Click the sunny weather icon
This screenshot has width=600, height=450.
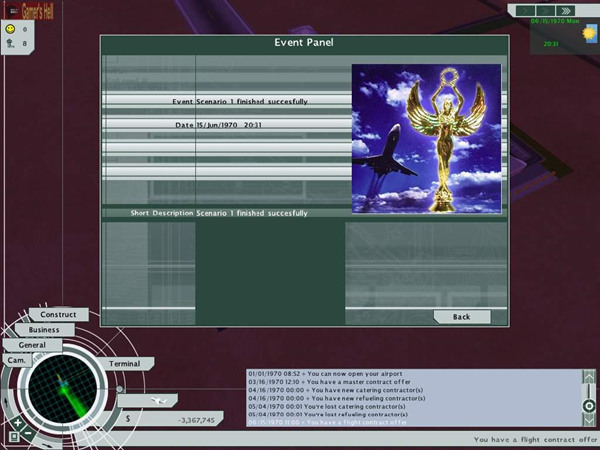click(588, 33)
